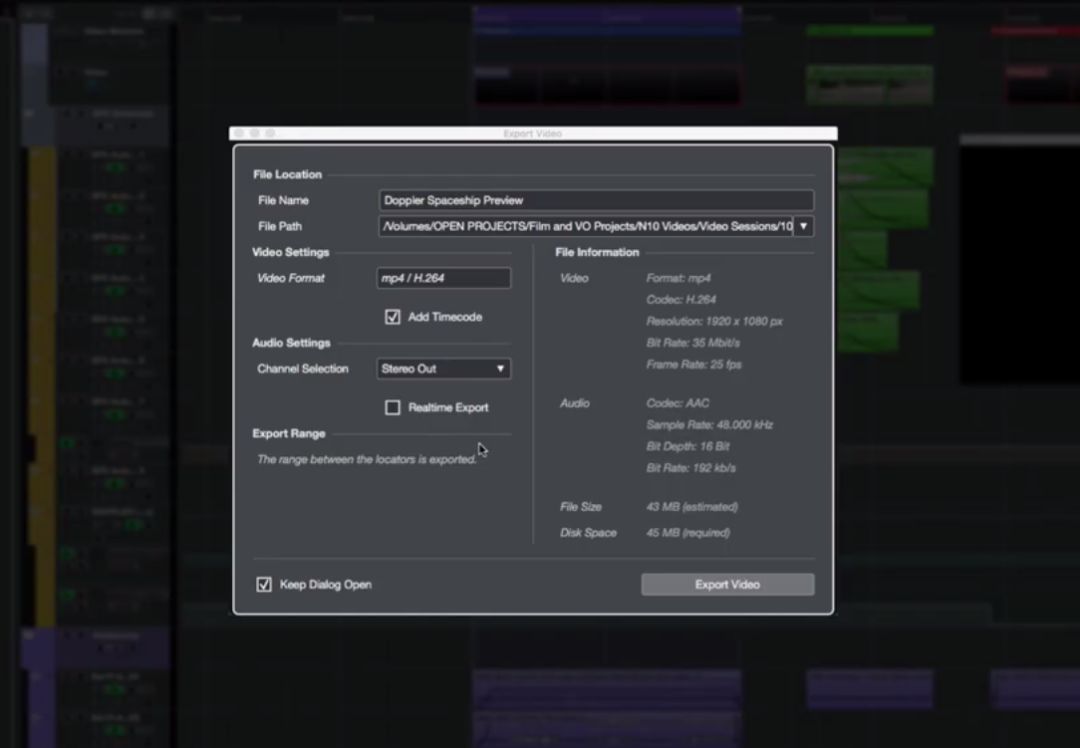Select the purple folder track header at bottom left
Image resolution: width=1080 pixels, height=748 pixels.
(95, 647)
